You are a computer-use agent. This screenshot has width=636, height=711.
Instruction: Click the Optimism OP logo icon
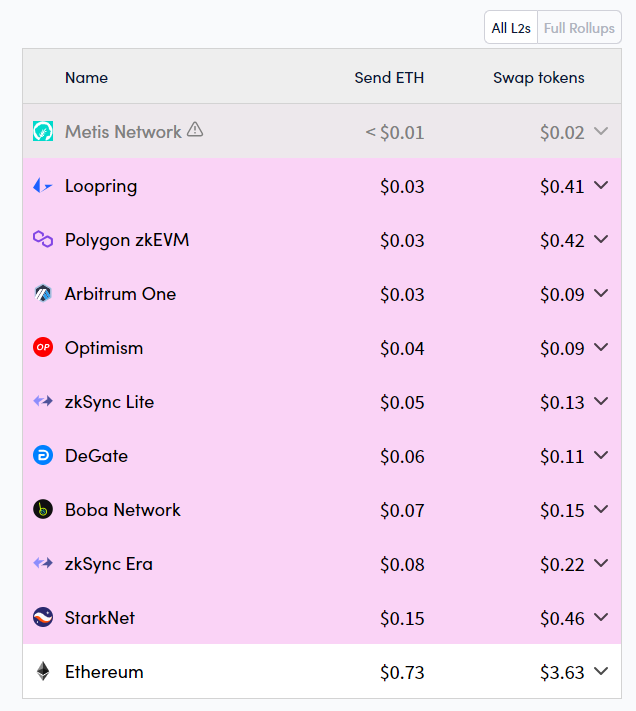43,347
